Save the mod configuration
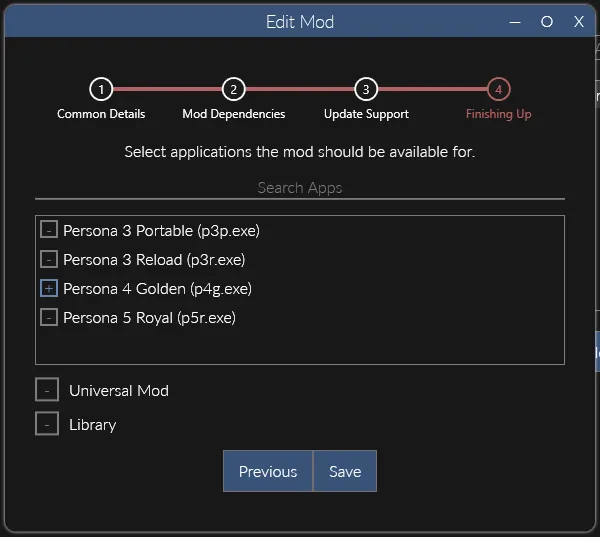Image resolution: width=600 pixels, height=537 pixels. click(345, 471)
